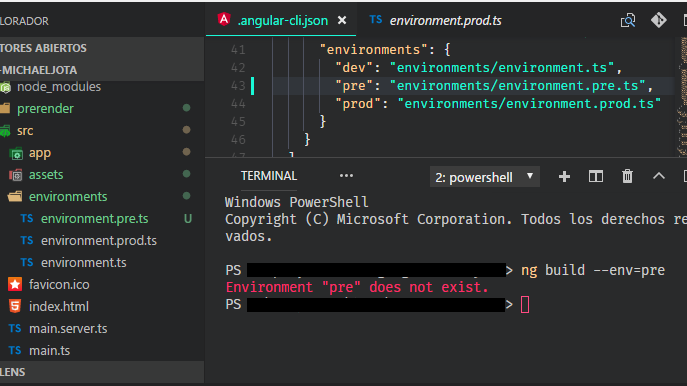Image resolution: width=687 pixels, height=386 pixels.
Task: Open the environment.prod.ts editor tab
Action: 445,21
